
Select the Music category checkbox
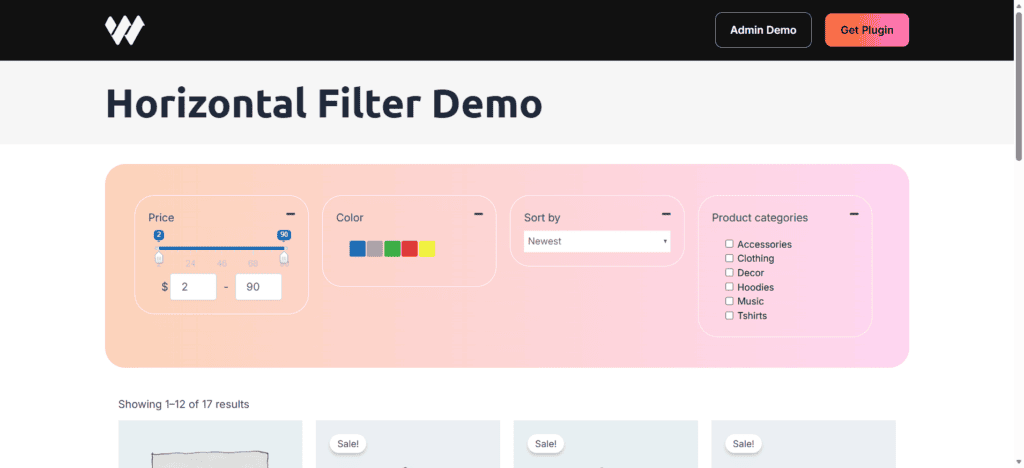pos(729,301)
